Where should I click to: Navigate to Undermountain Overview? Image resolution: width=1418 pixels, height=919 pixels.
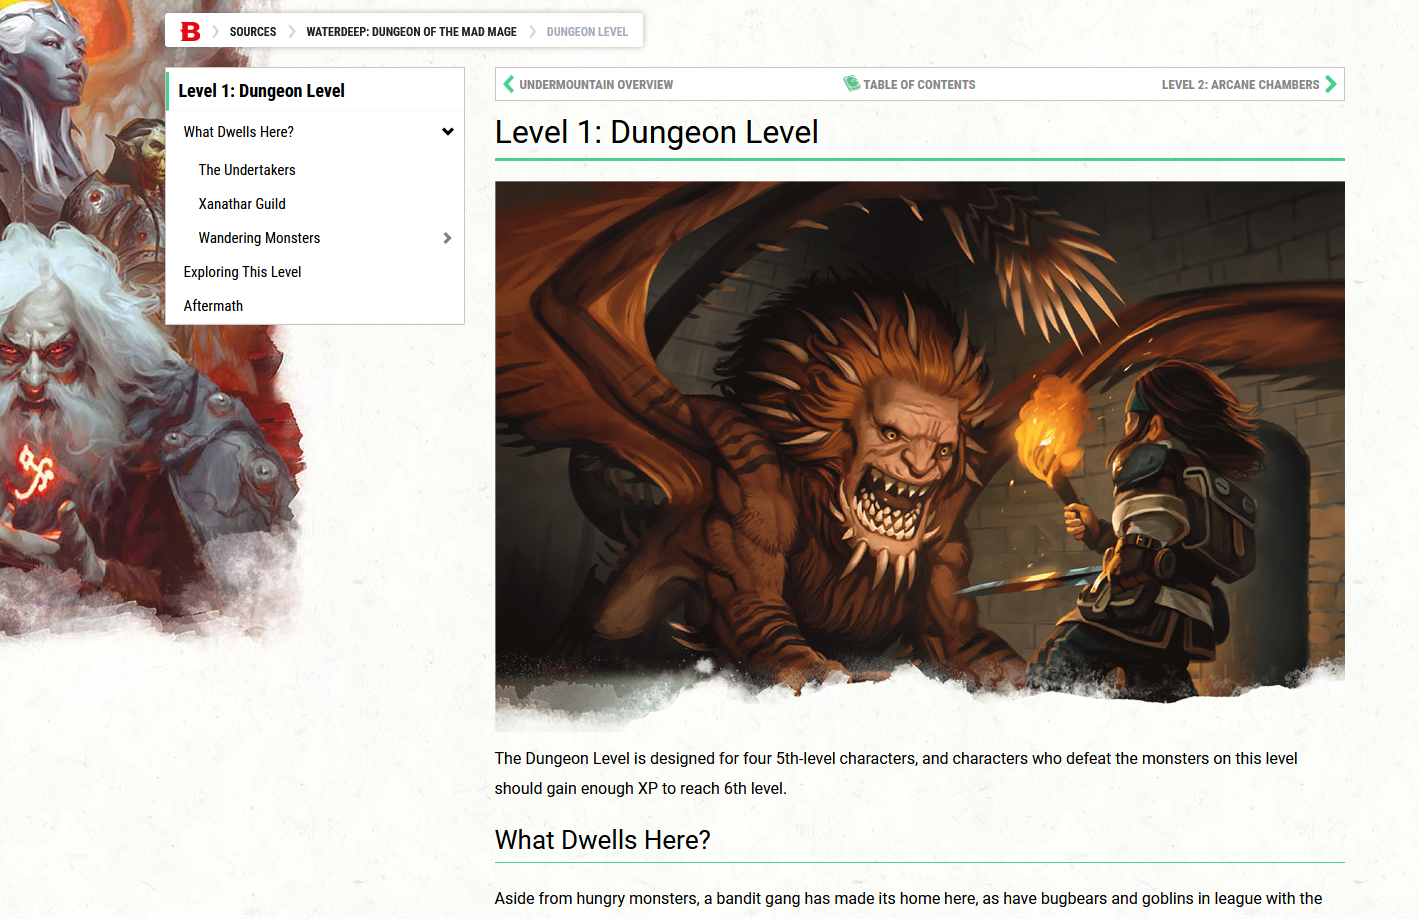[x=596, y=84]
